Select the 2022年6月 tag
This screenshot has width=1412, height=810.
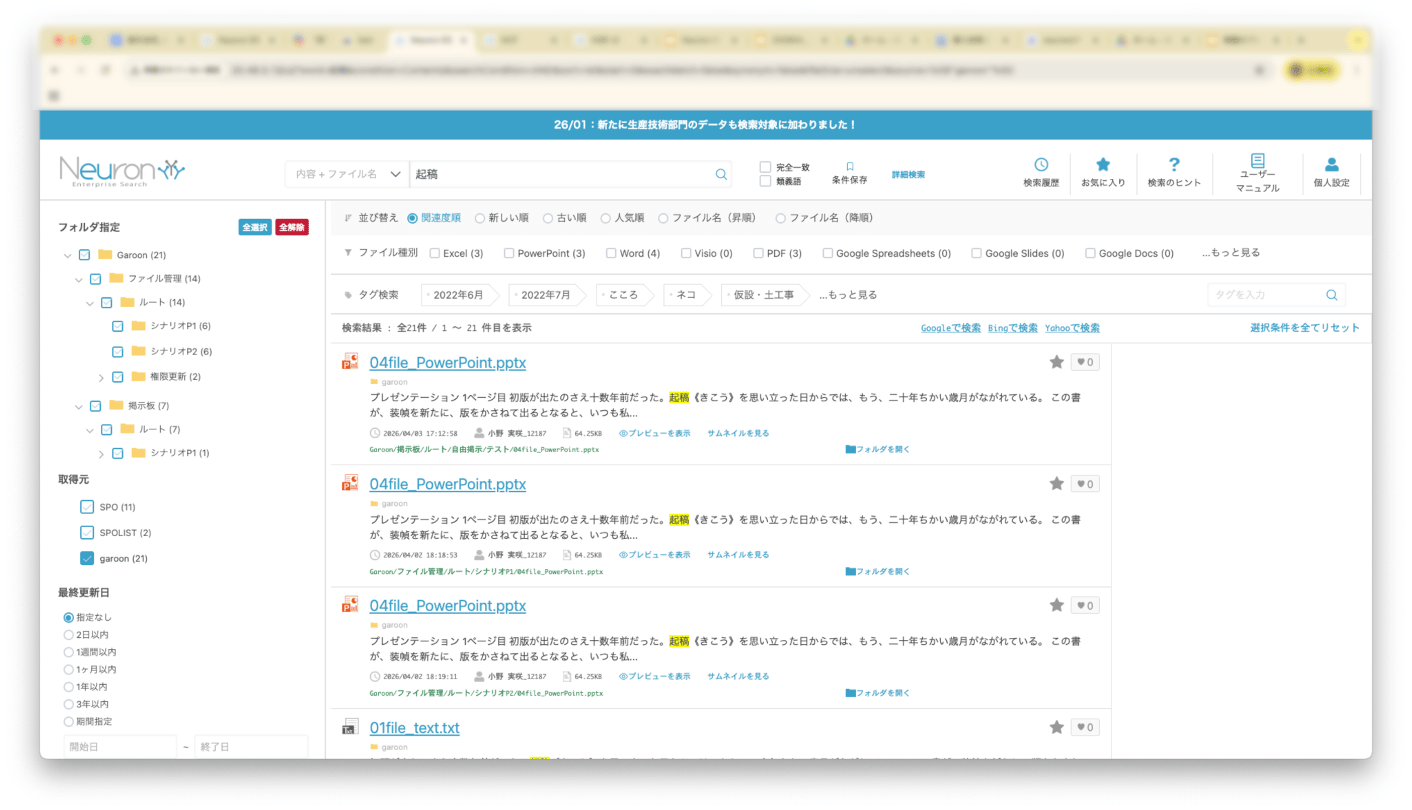tap(458, 295)
